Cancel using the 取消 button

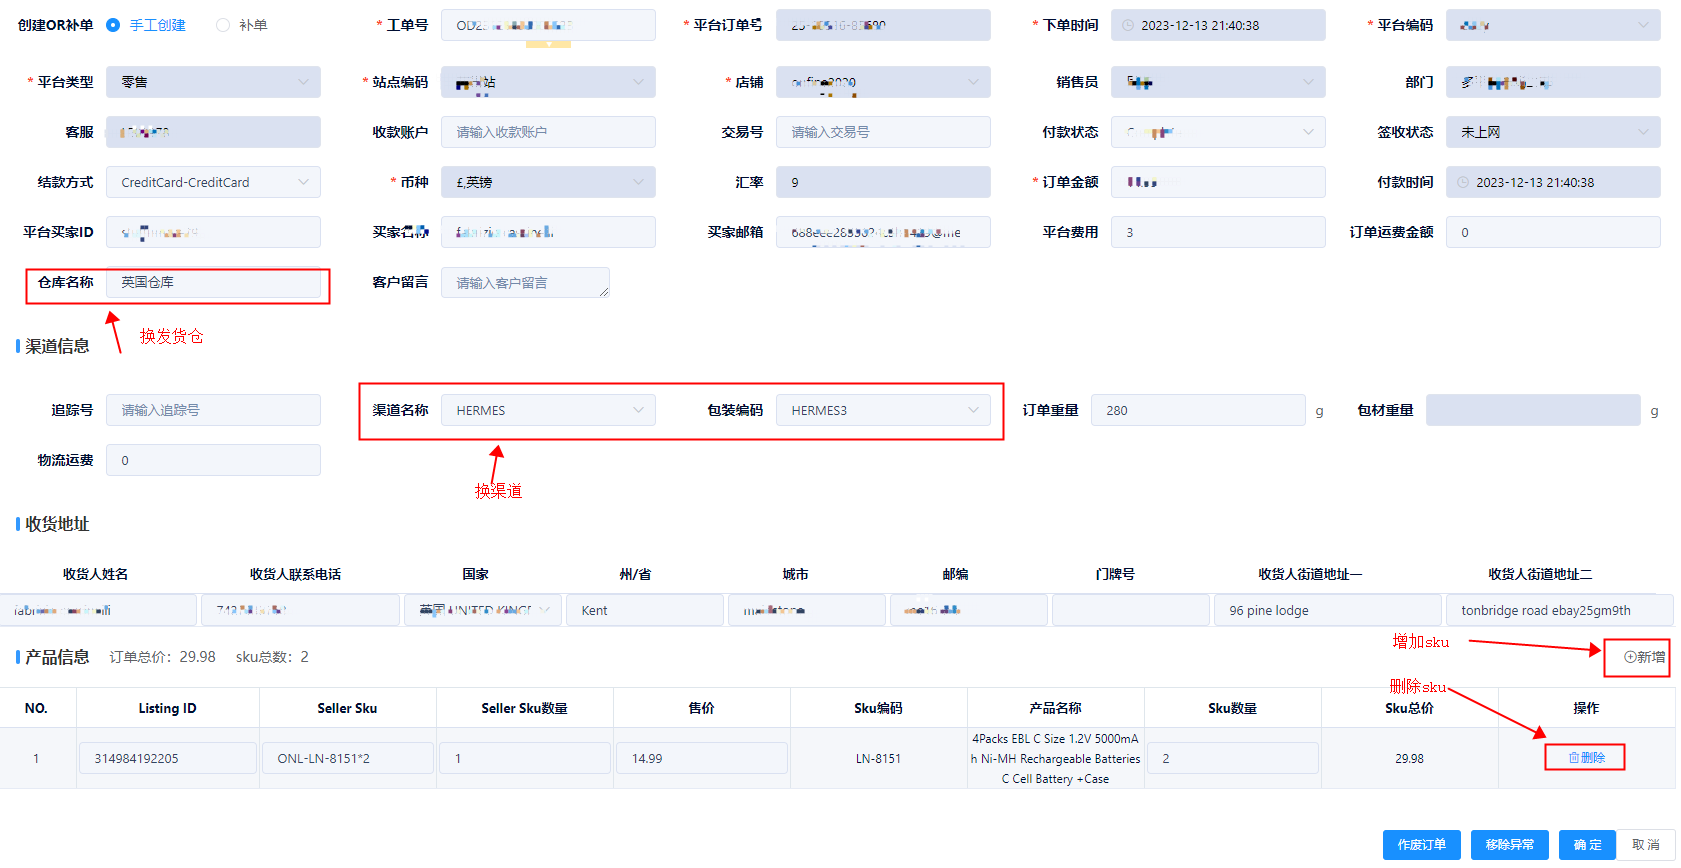point(1645,845)
